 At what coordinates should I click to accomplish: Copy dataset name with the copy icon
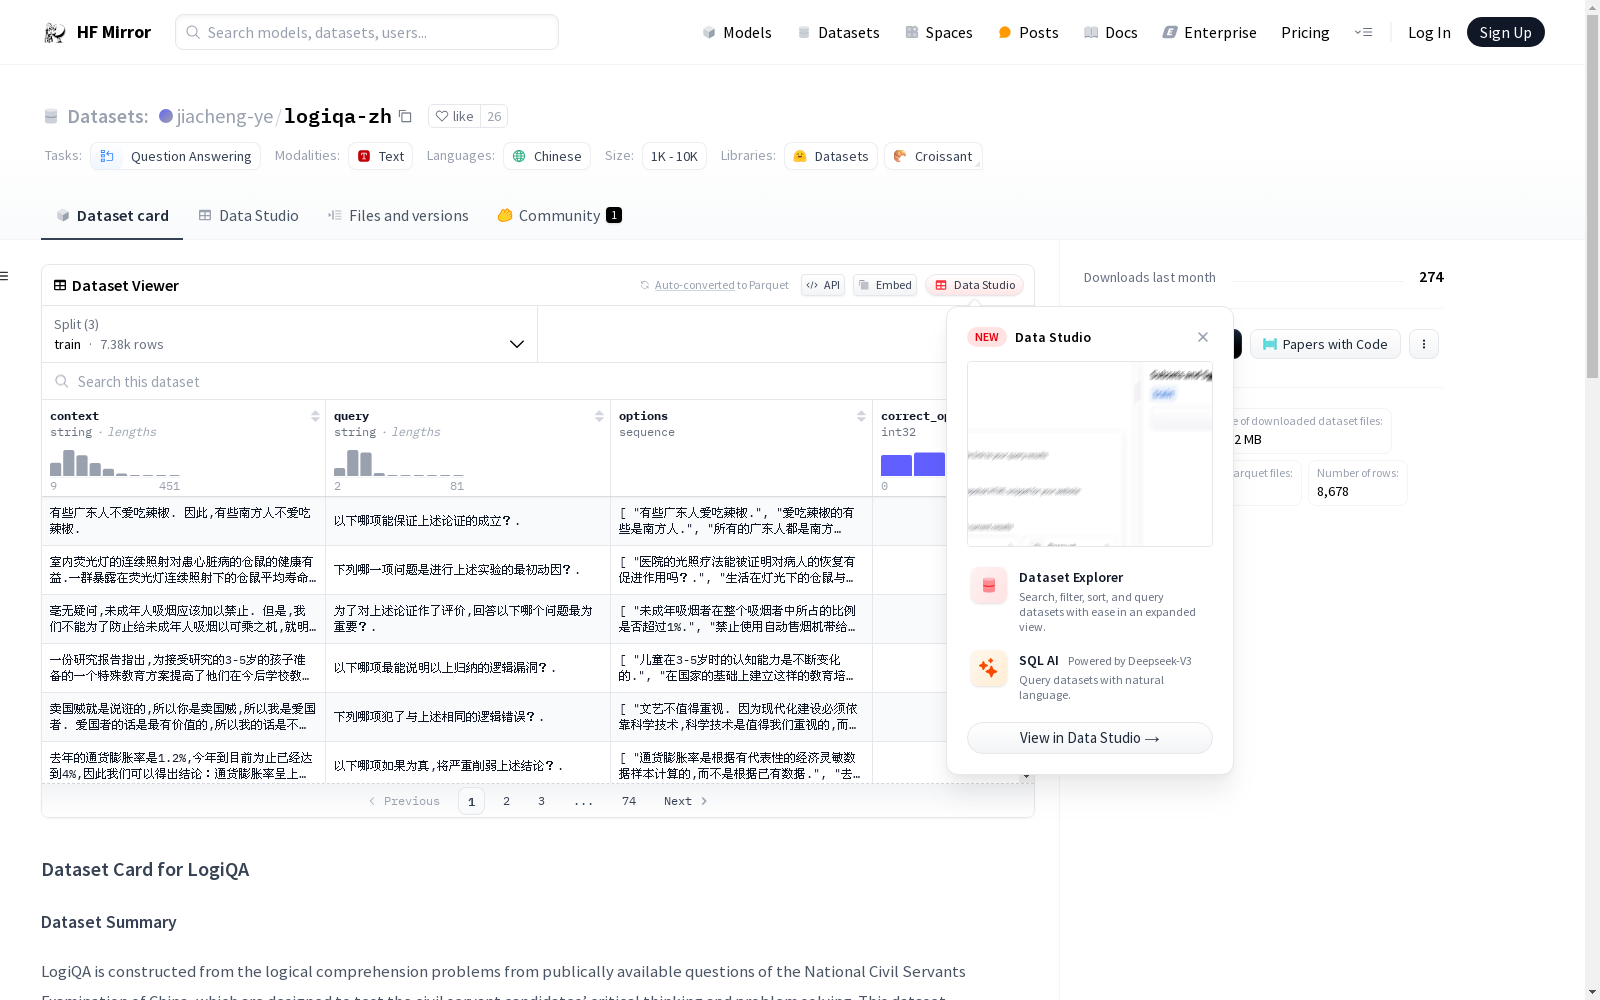tap(405, 116)
